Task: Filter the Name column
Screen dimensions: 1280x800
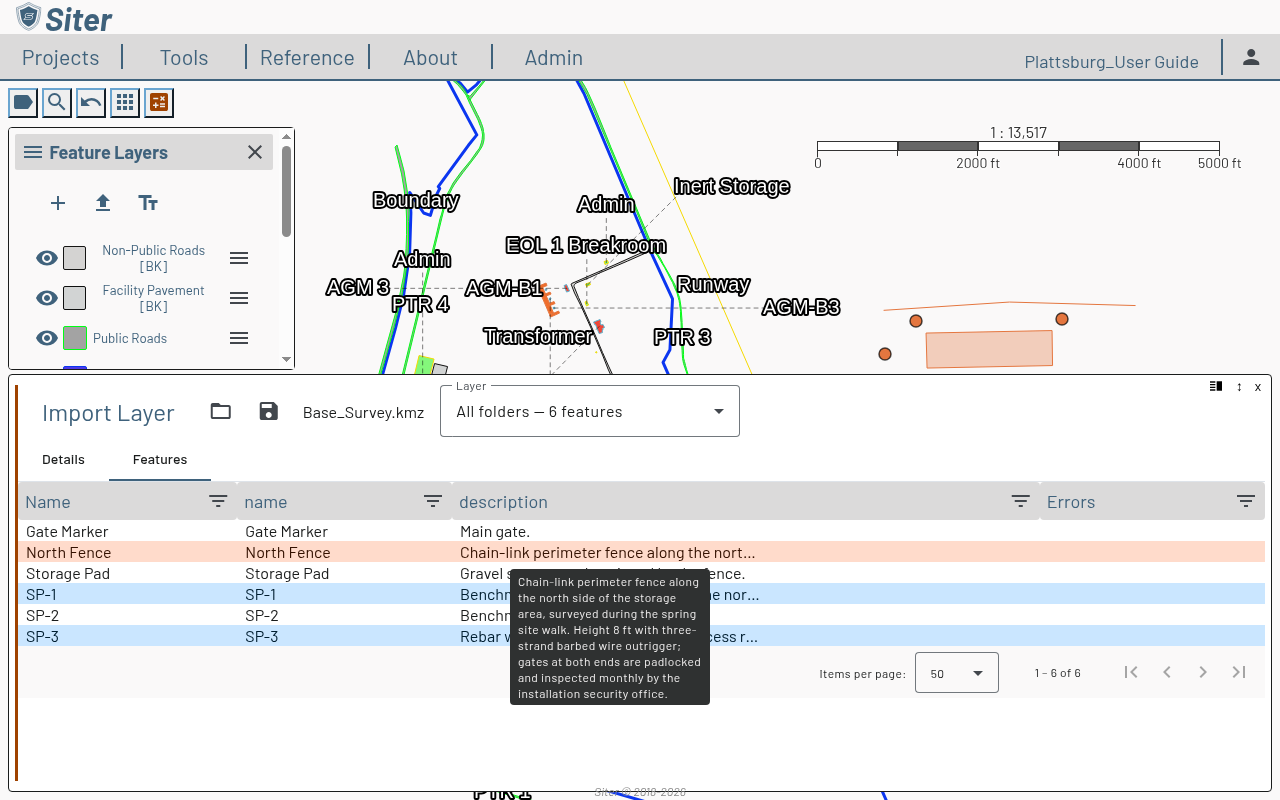Action: pos(218,501)
